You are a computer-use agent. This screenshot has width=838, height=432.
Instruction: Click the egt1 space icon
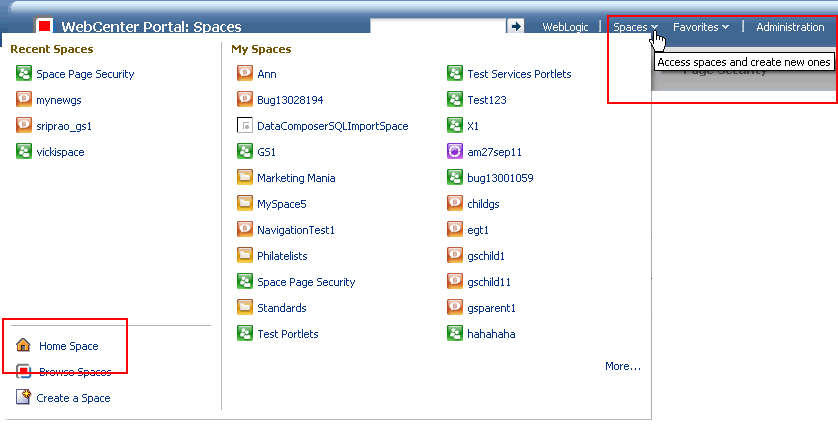click(x=454, y=229)
